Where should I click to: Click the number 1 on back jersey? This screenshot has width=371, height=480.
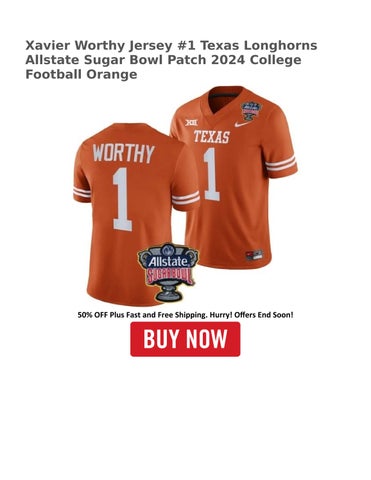pos(123,199)
